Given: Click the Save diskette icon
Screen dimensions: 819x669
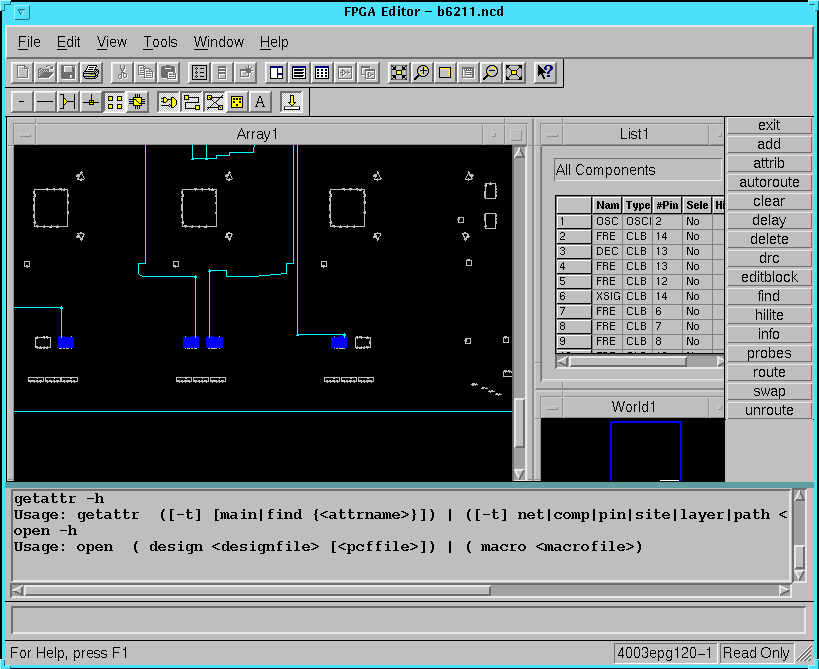Looking at the screenshot, I should [68, 72].
